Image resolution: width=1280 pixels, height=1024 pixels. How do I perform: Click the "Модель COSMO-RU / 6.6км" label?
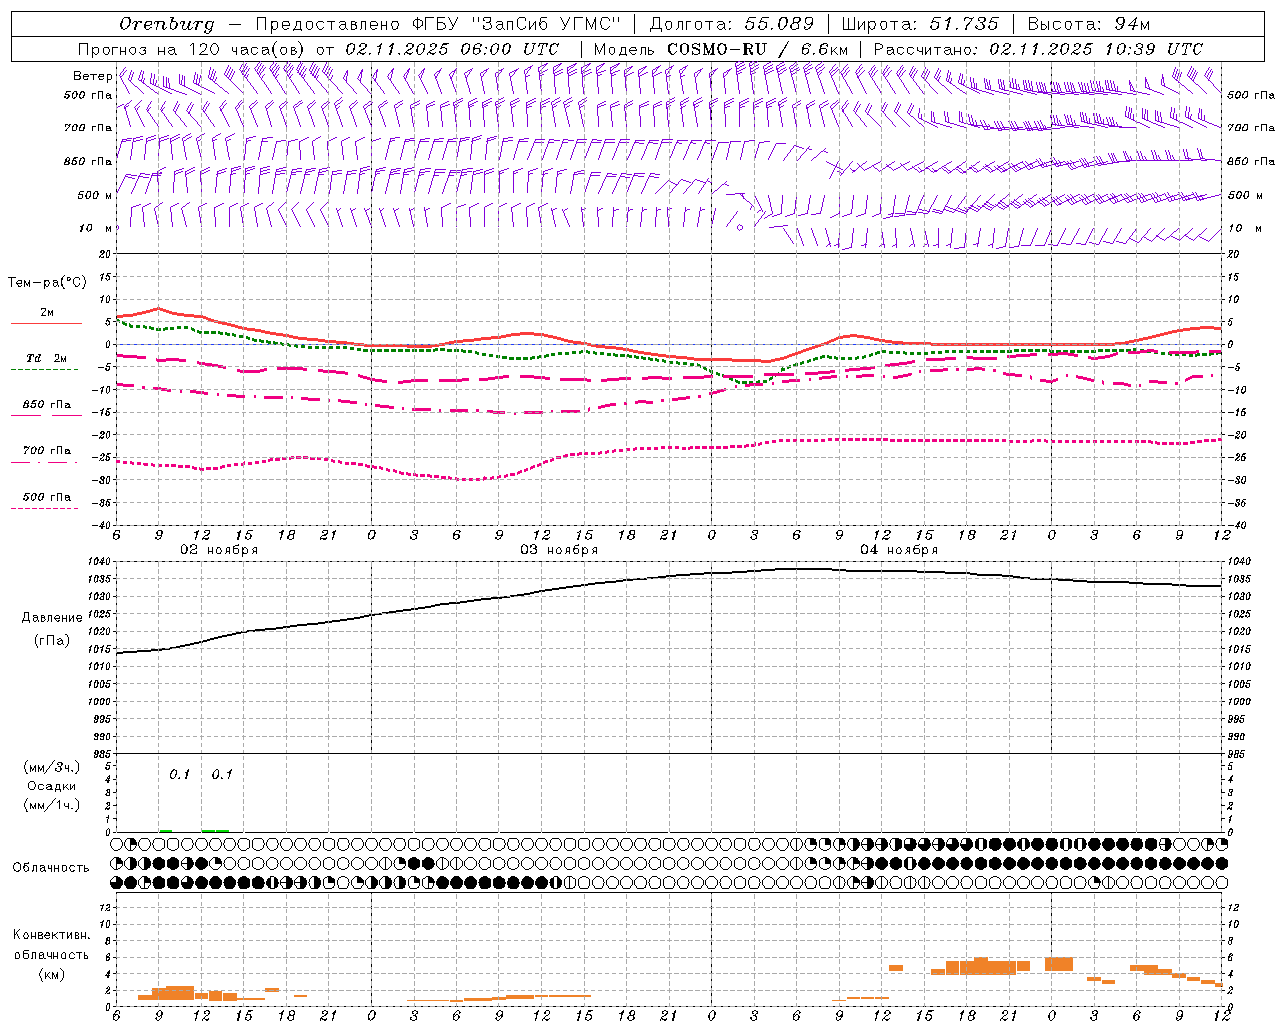[x=721, y=49]
